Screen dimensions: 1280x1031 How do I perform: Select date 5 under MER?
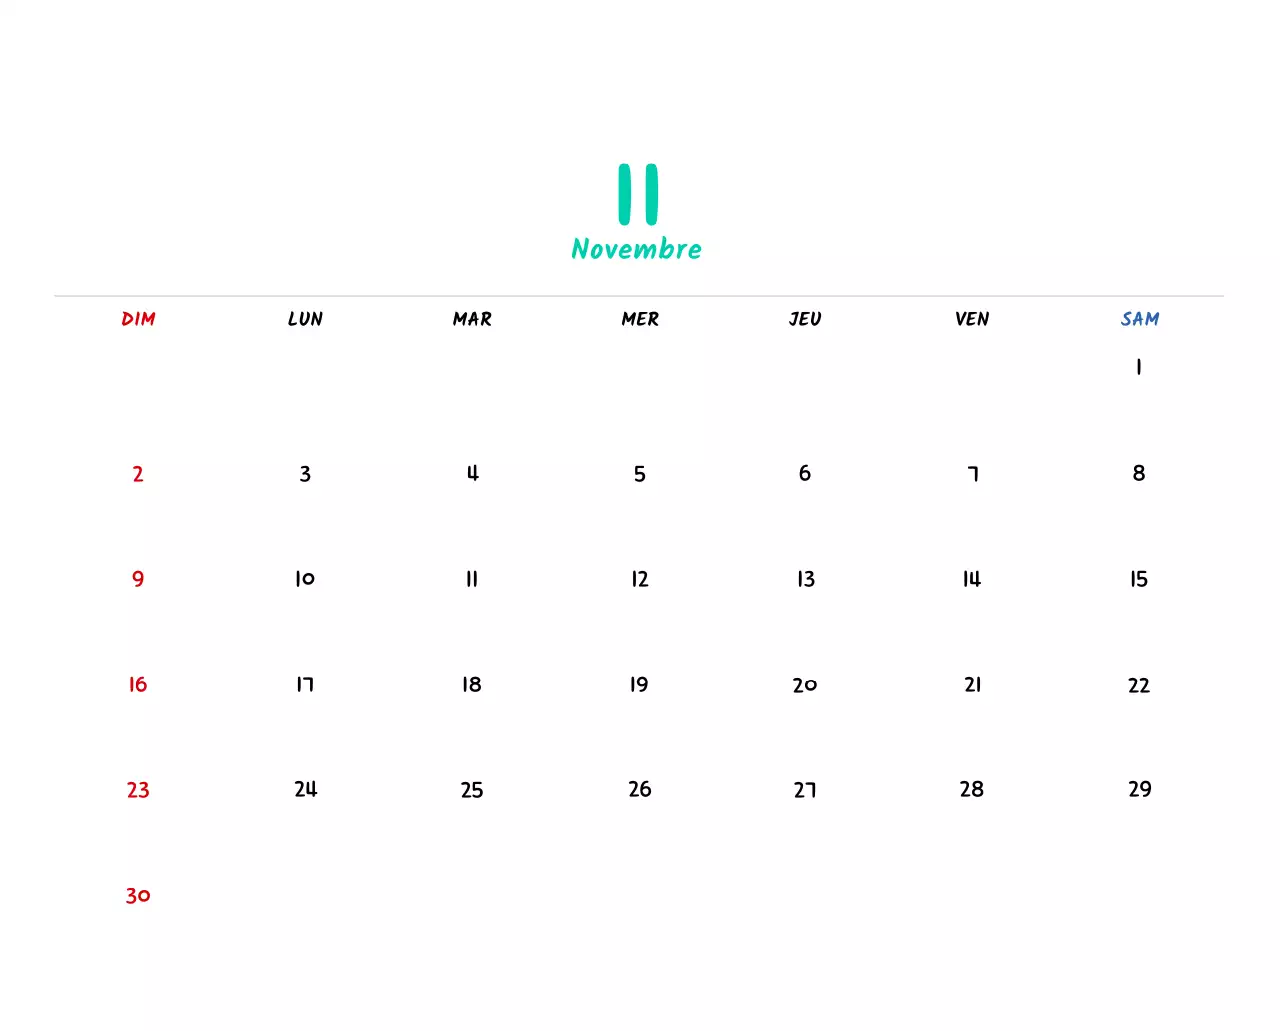point(639,474)
